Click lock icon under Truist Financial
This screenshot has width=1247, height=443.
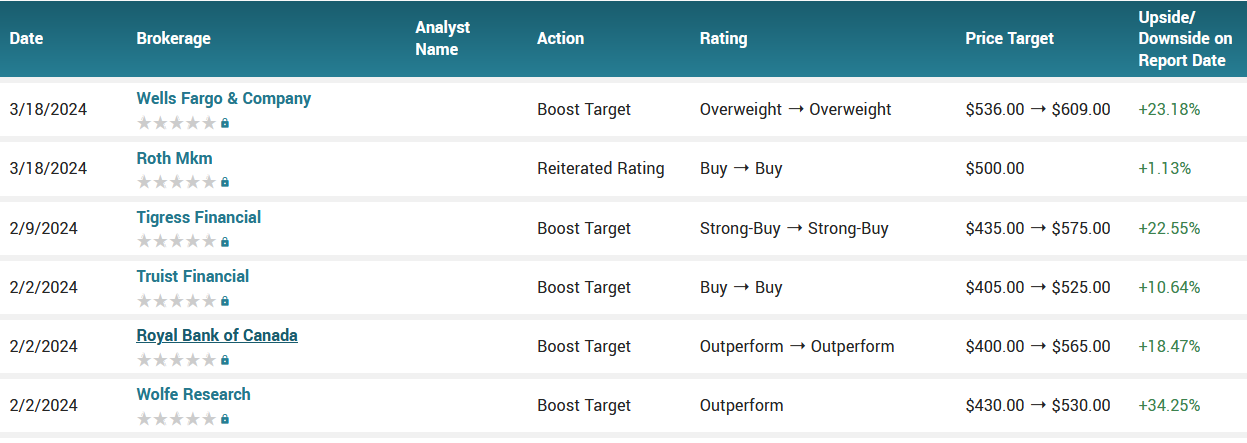[225, 300]
